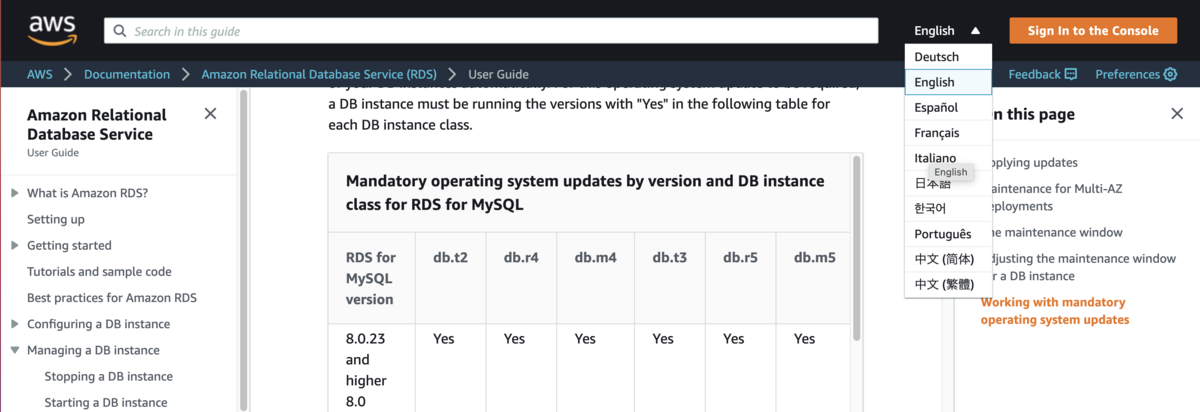The height and width of the screenshot is (412, 1200).
Task: Click the table's vertical scrollbar
Action: click(x=856, y=248)
